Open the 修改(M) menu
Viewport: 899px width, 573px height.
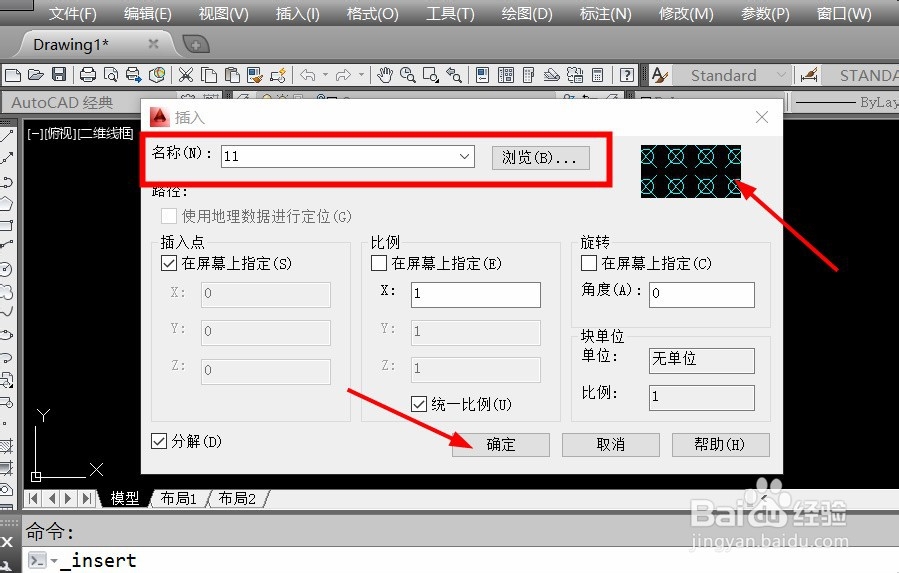(x=686, y=13)
